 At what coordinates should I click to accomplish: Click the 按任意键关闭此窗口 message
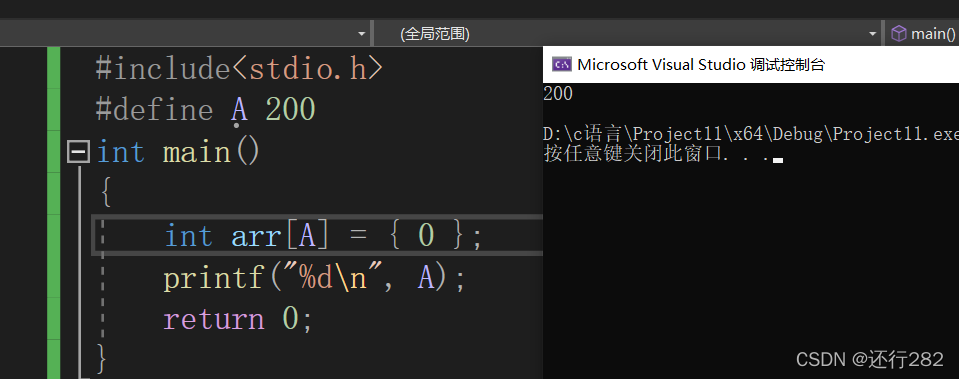(x=632, y=153)
